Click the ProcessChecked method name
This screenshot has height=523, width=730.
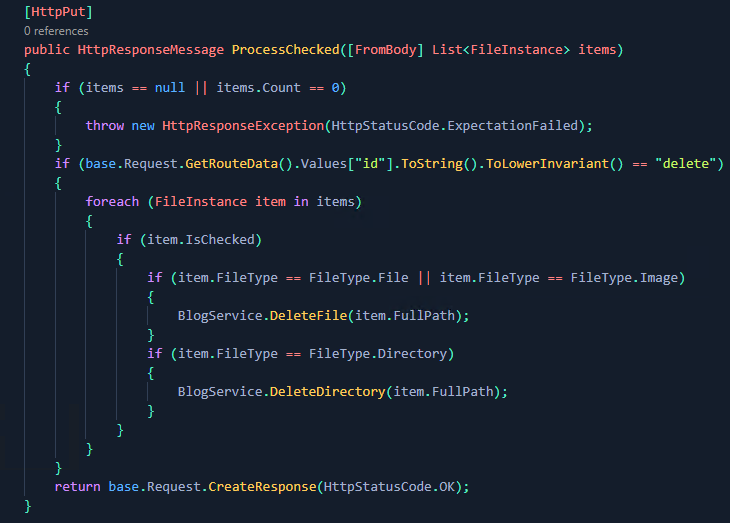pos(286,50)
